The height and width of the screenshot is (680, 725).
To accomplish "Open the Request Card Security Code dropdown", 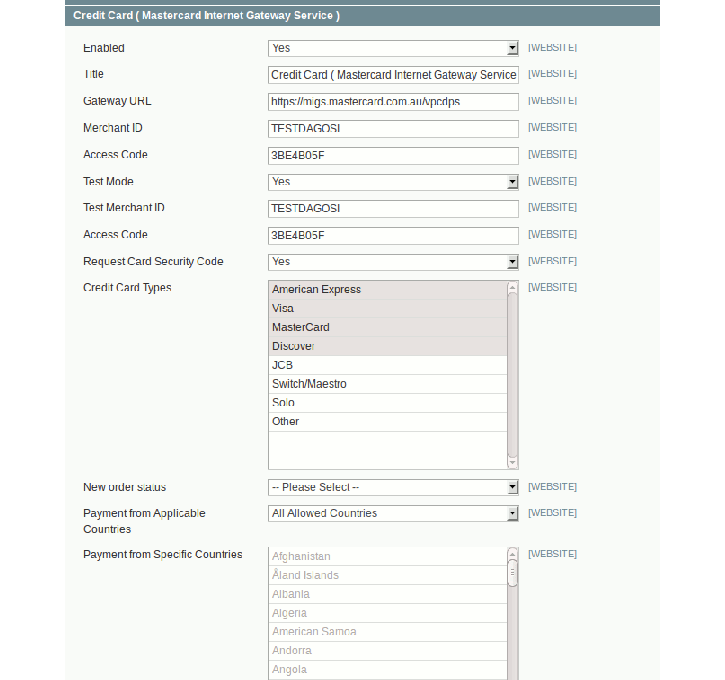I will coord(393,262).
